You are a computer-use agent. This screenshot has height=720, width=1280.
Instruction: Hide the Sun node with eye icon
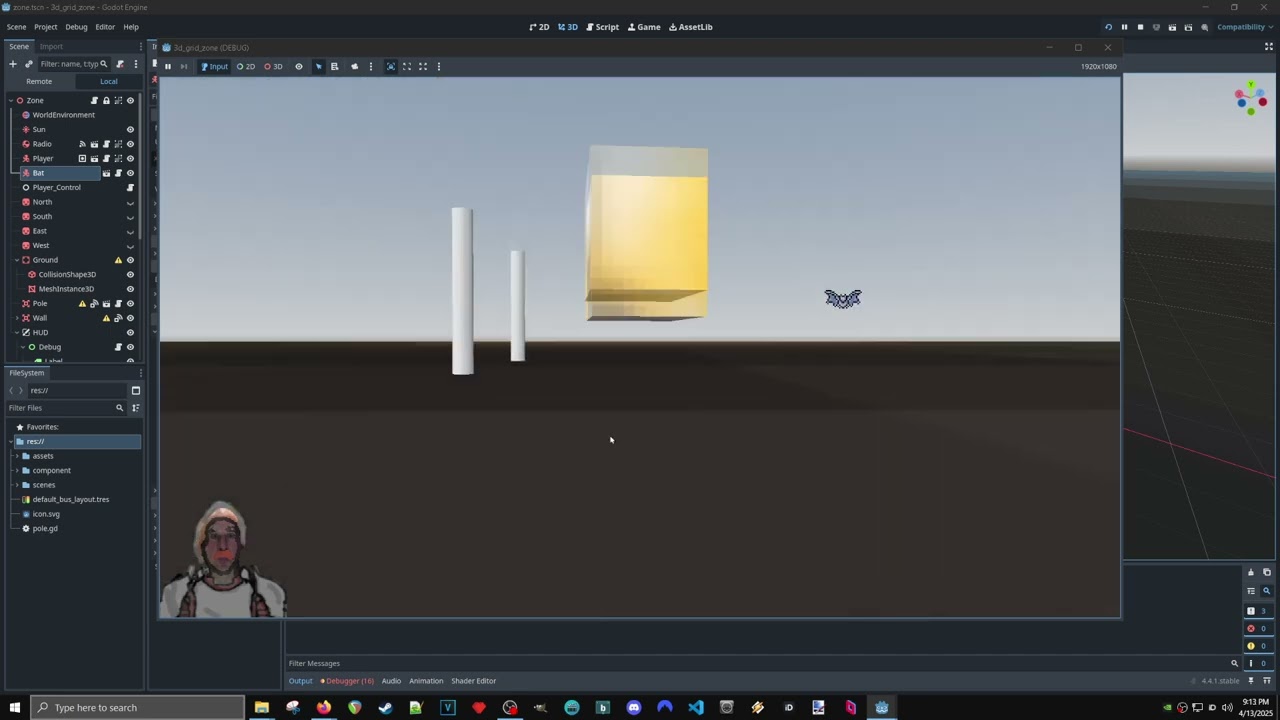[130, 130]
